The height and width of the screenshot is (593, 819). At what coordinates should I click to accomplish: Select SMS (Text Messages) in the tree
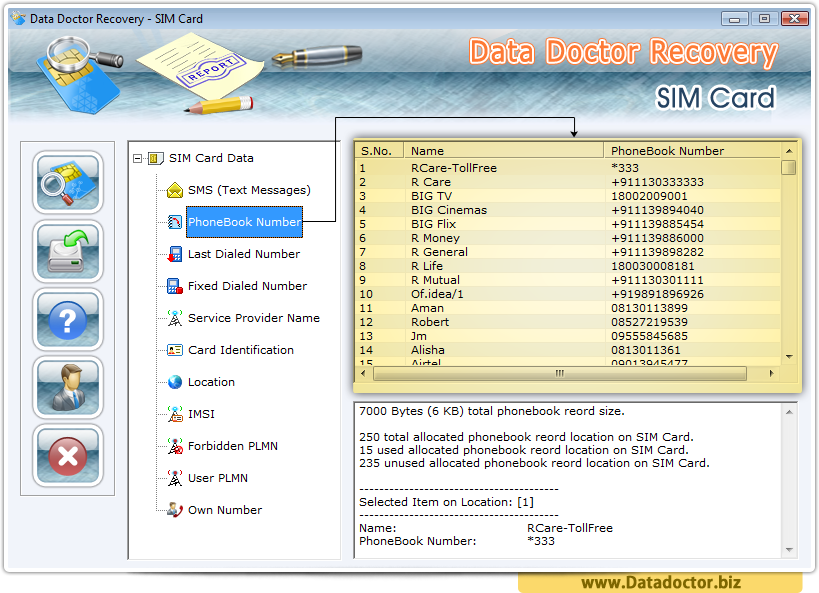[249, 190]
